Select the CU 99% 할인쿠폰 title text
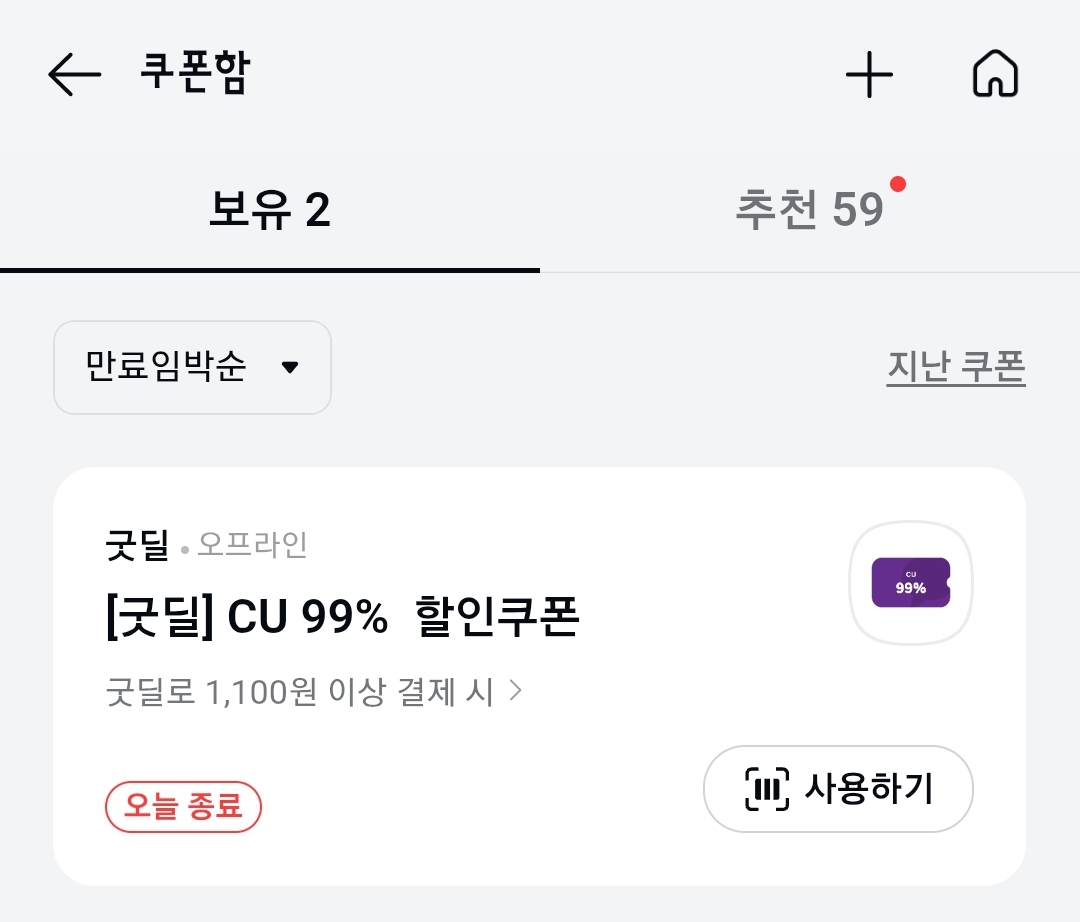1080x922 pixels. pos(340,619)
